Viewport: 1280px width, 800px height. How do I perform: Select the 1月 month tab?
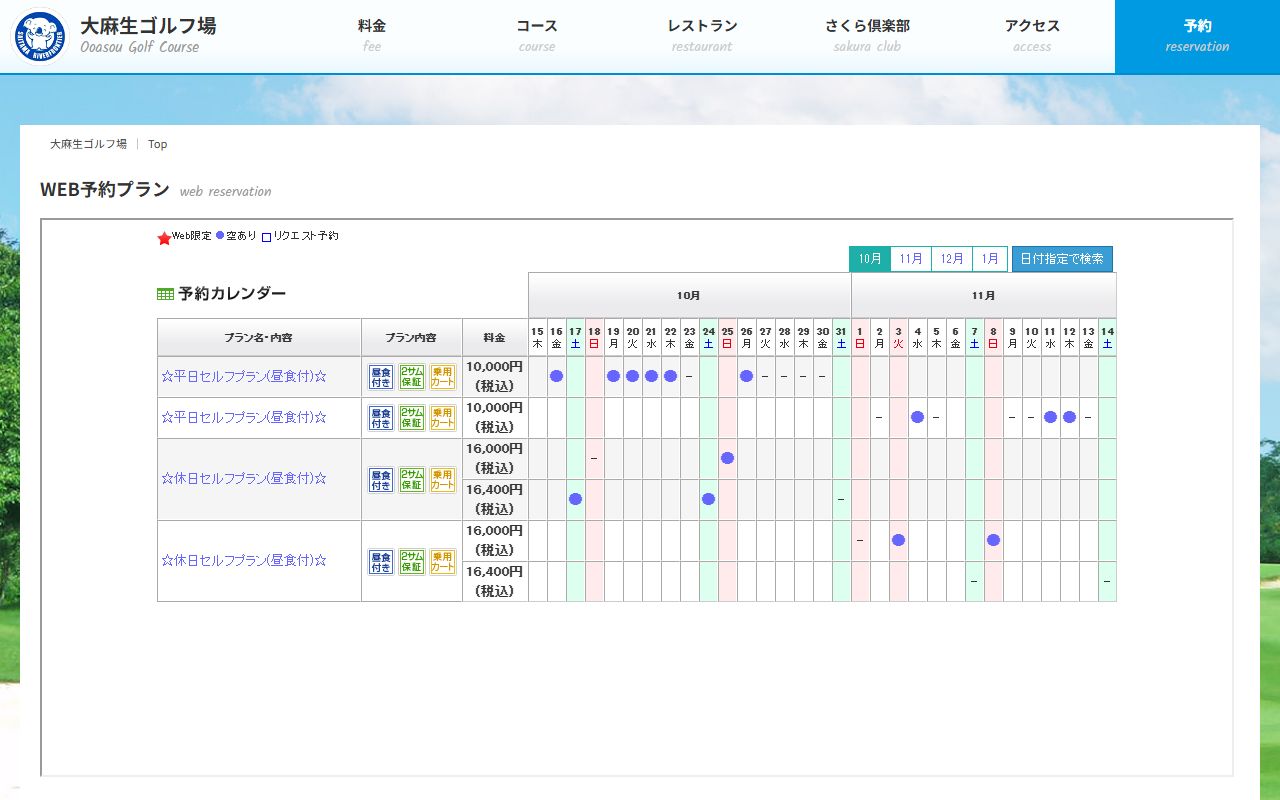pos(990,259)
